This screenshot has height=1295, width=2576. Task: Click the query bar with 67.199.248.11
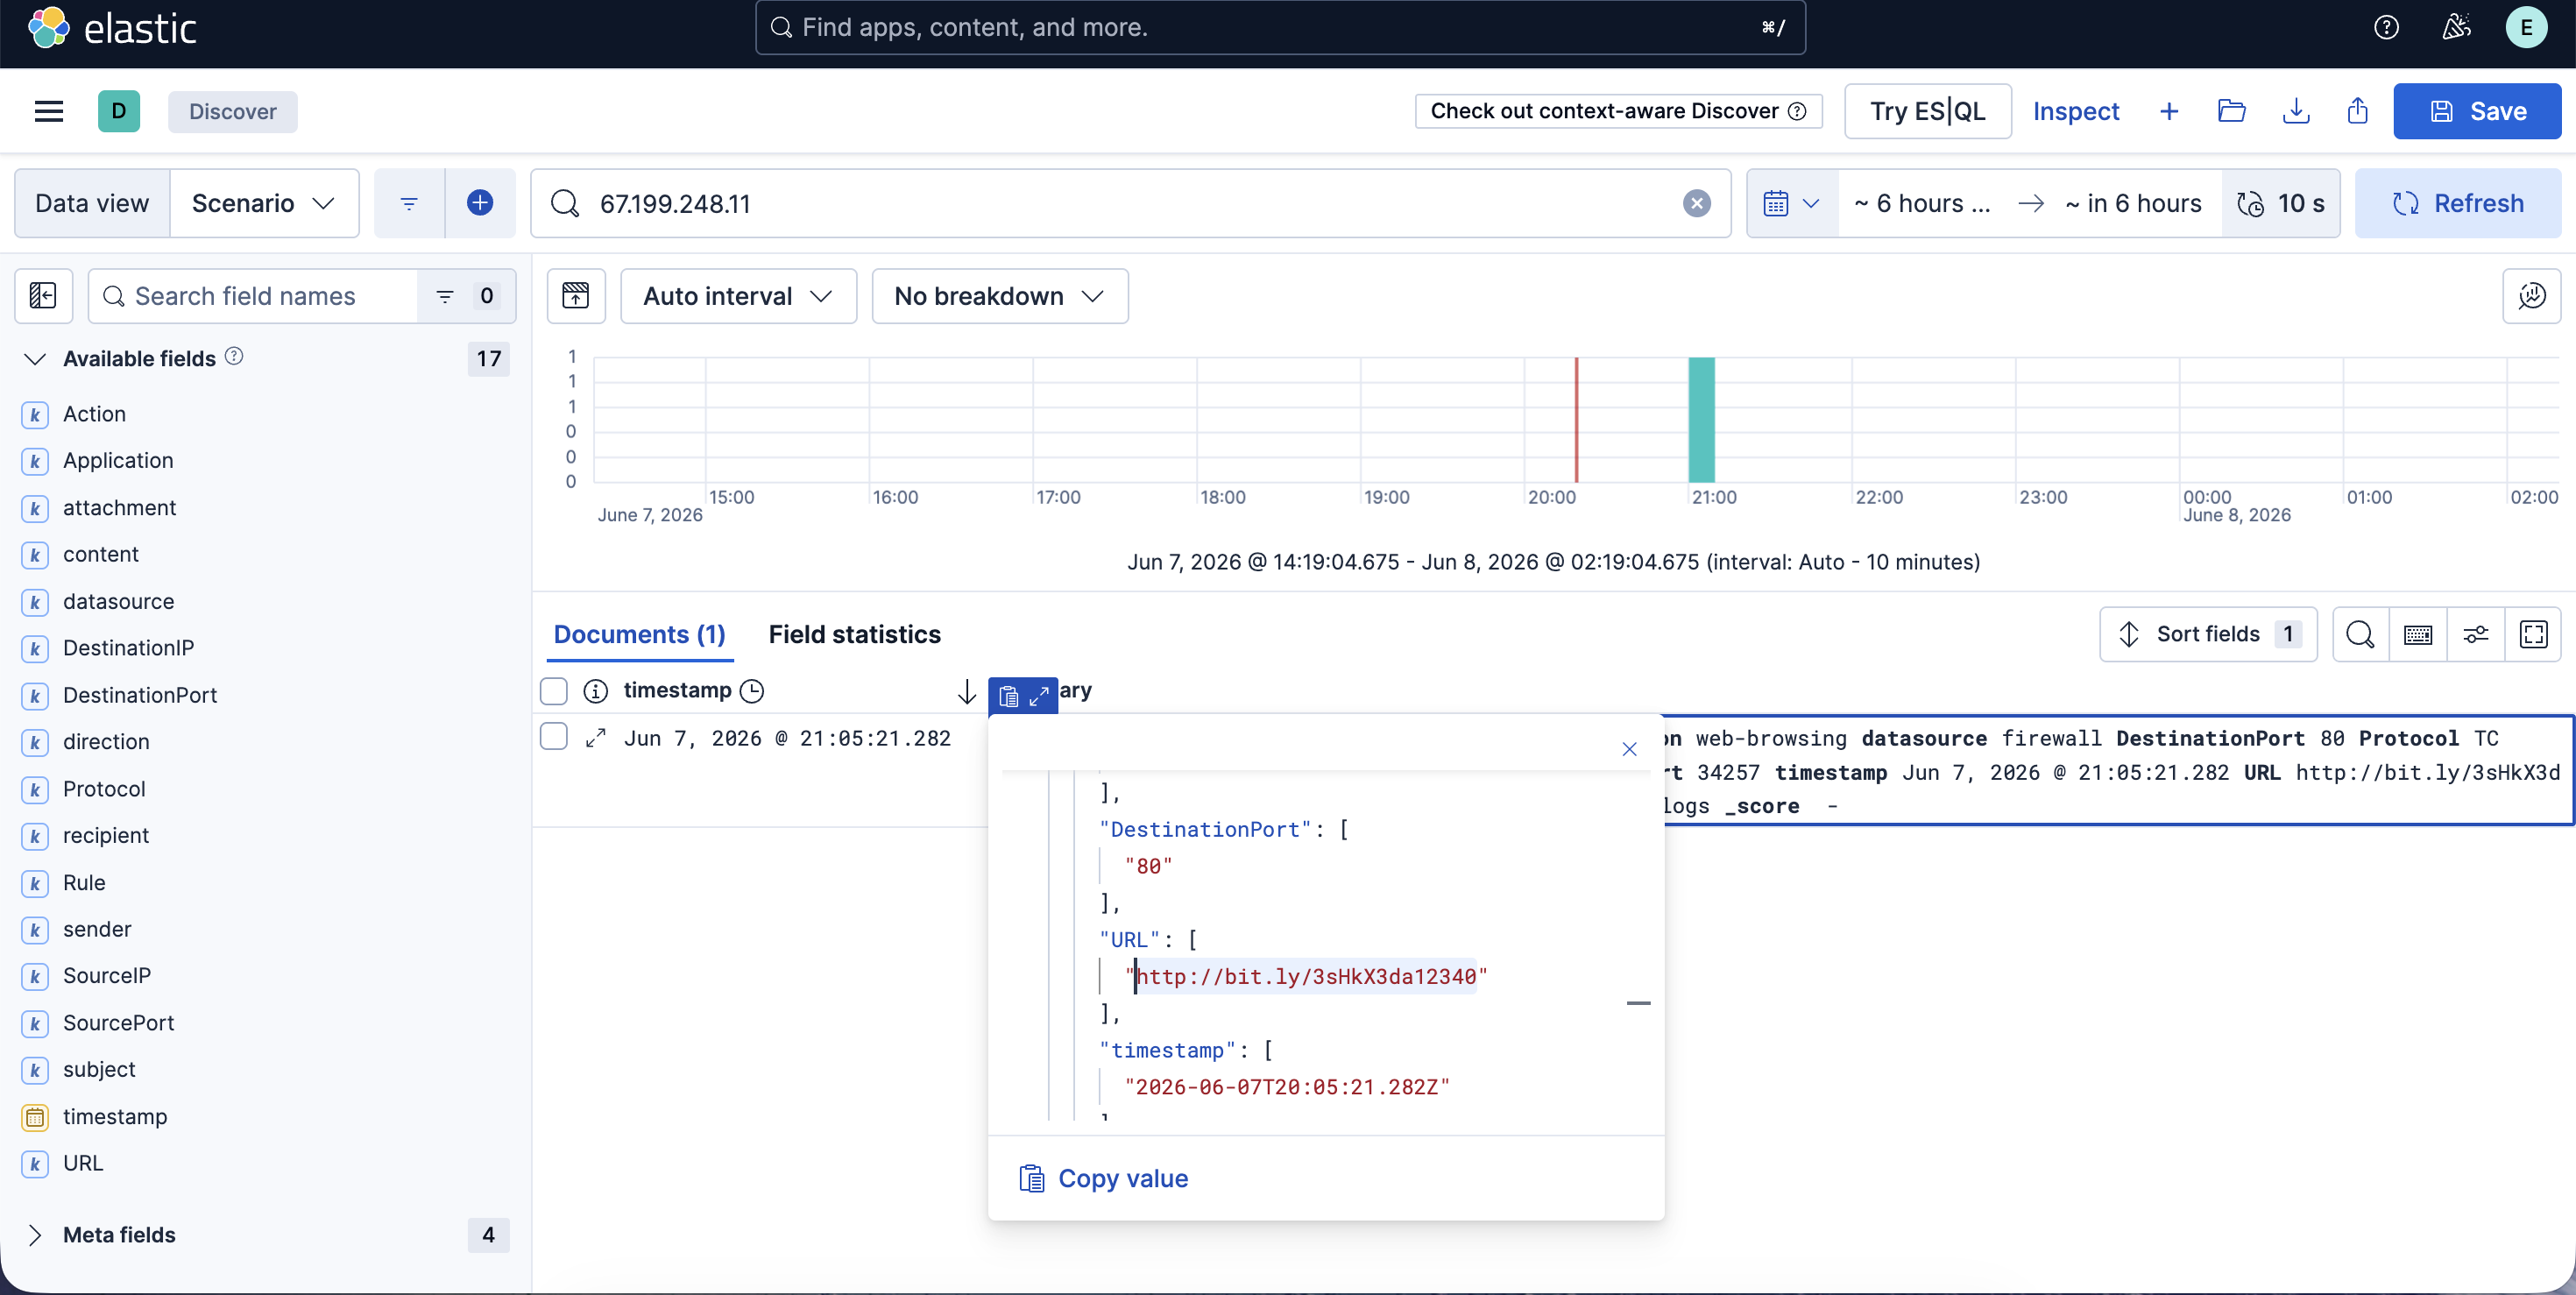click(1130, 203)
